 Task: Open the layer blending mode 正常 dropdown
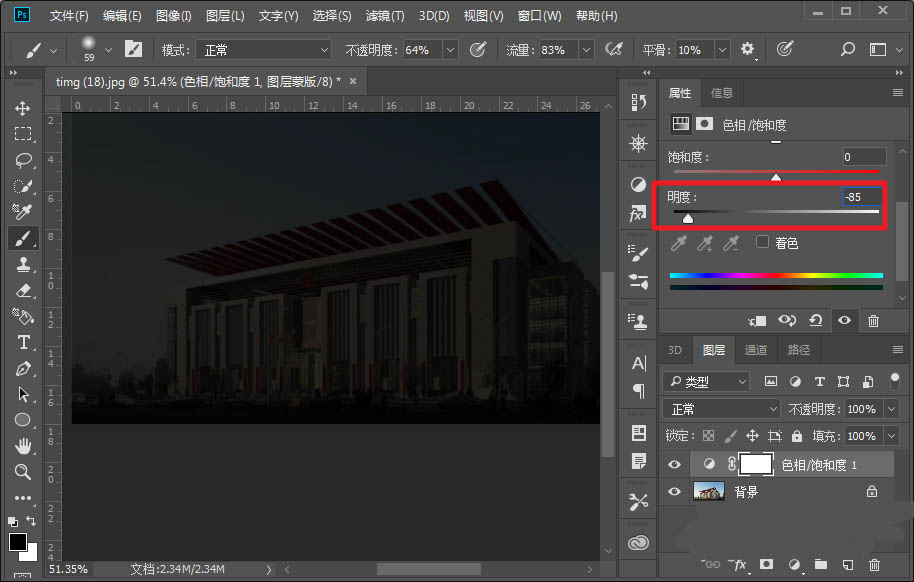(x=721, y=409)
